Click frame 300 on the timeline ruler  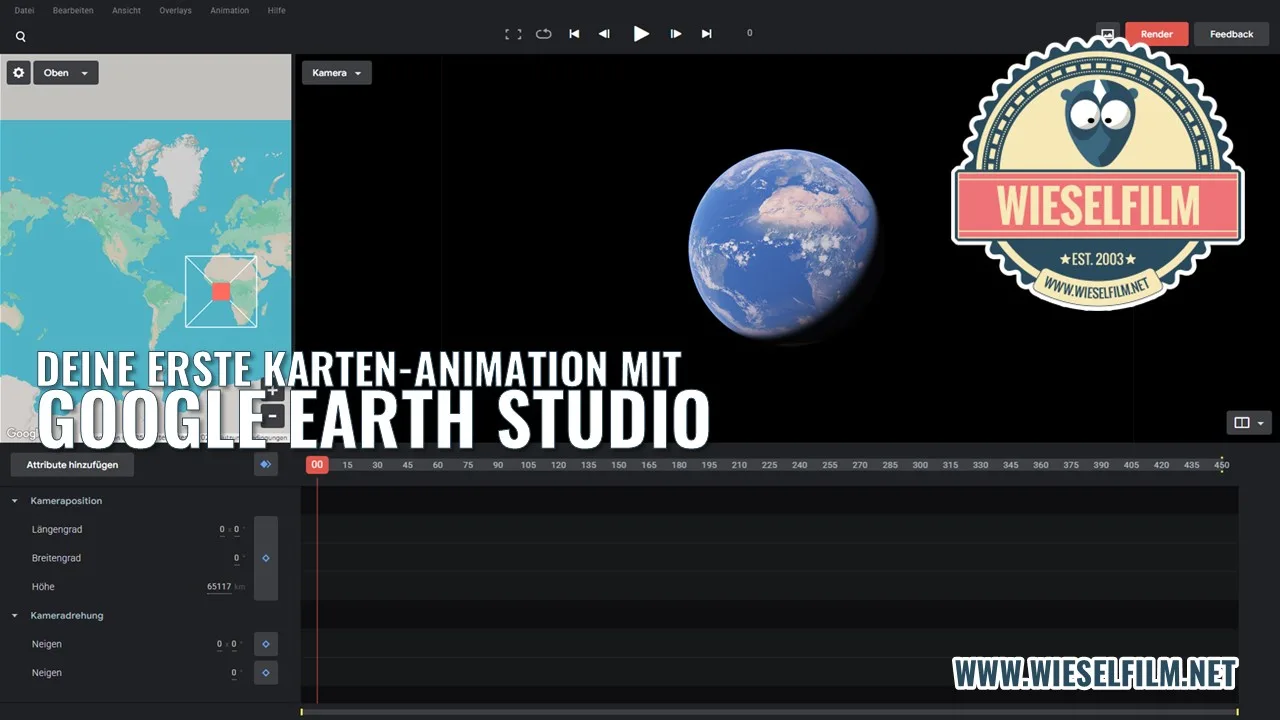(x=920, y=465)
